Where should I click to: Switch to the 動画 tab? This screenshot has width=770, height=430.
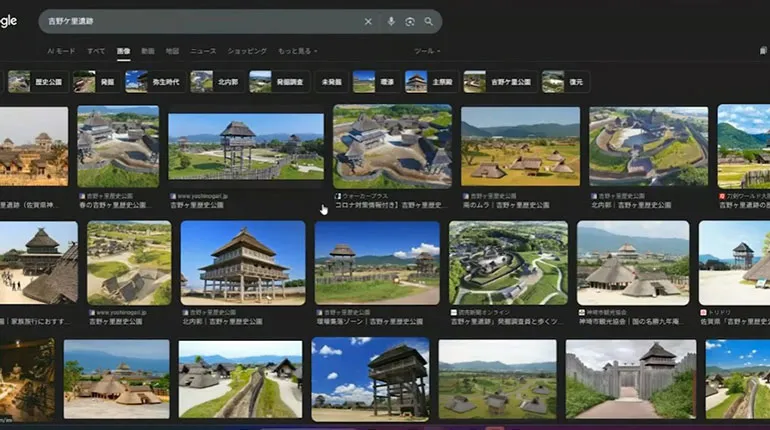(x=148, y=51)
